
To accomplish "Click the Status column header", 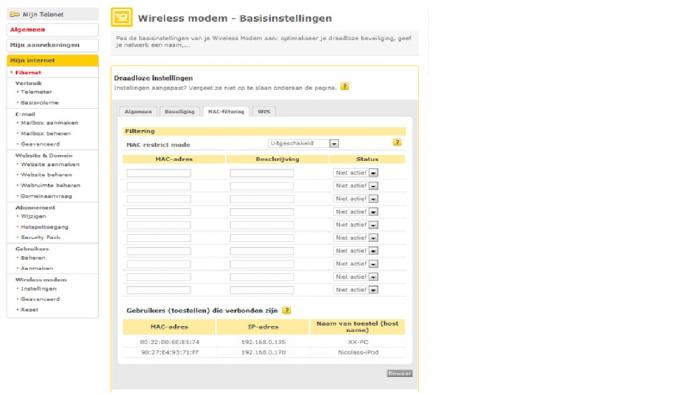I will [x=367, y=159].
